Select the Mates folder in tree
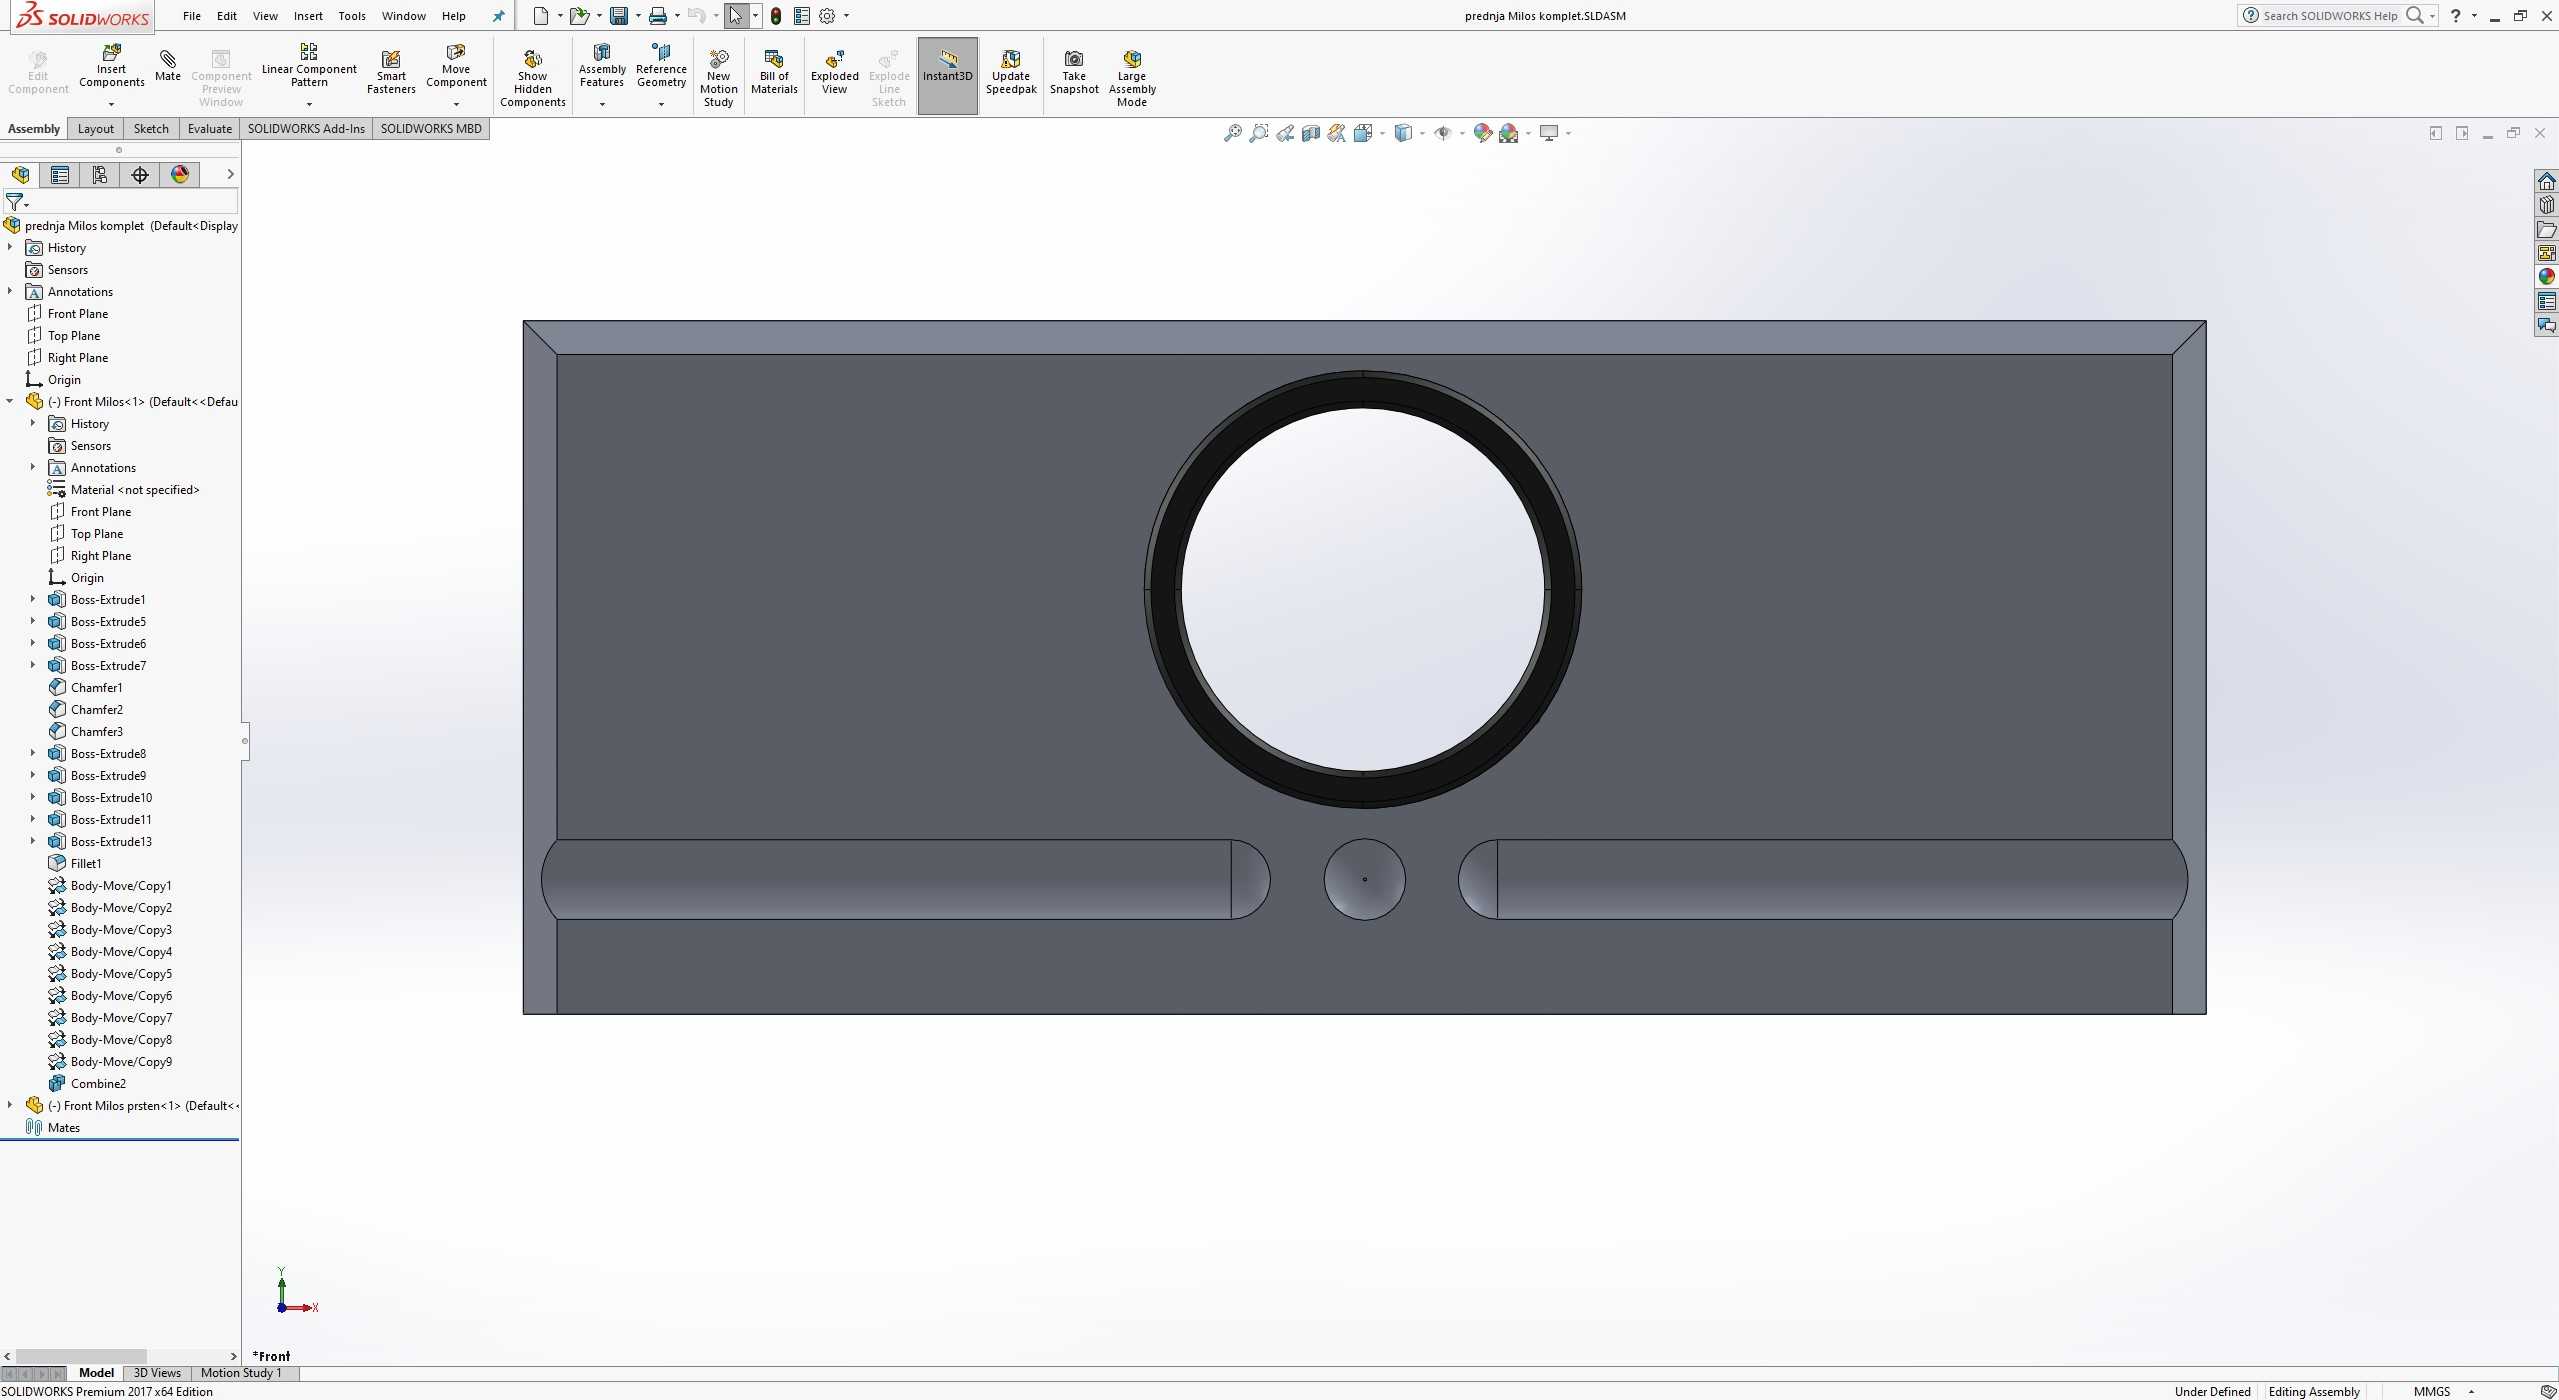 (x=63, y=1128)
